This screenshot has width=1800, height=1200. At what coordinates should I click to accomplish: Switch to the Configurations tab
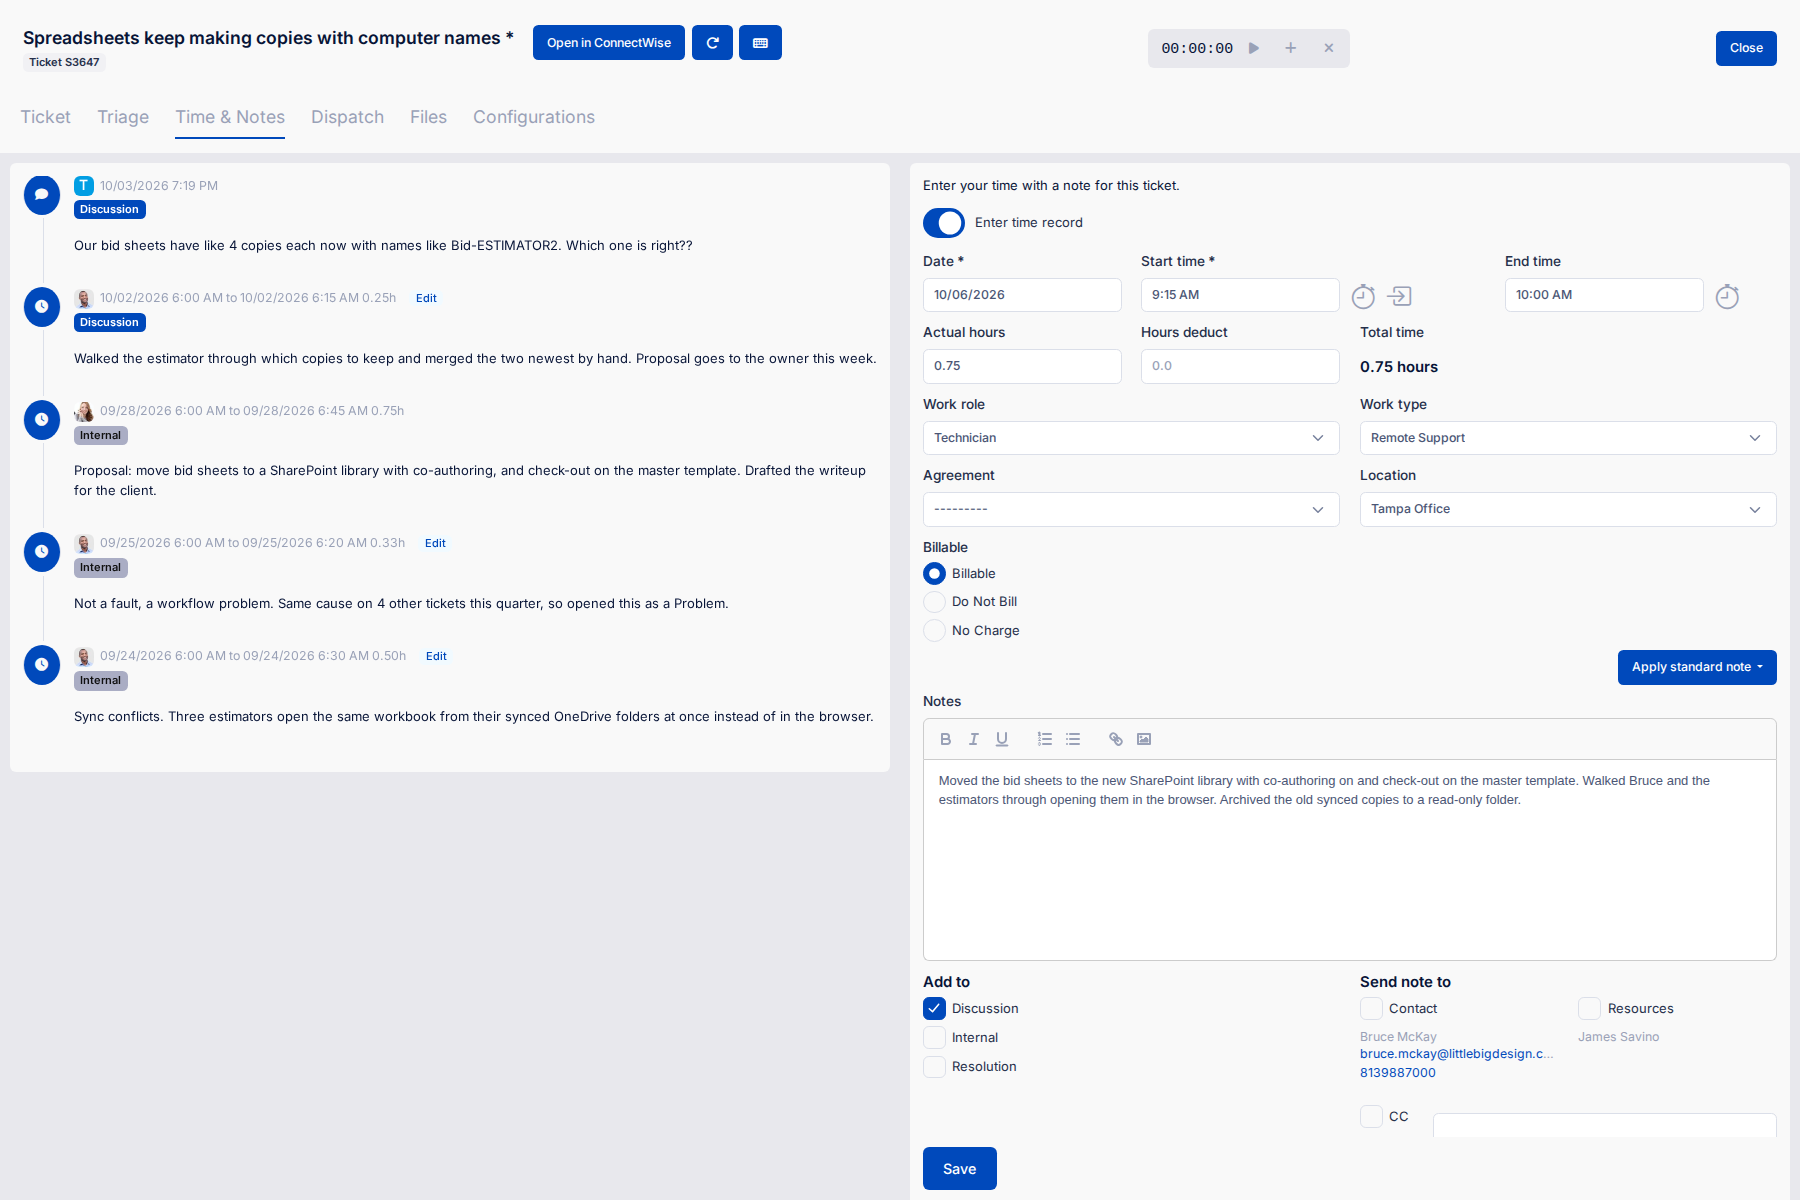pyautogui.click(x=534, y=117)
